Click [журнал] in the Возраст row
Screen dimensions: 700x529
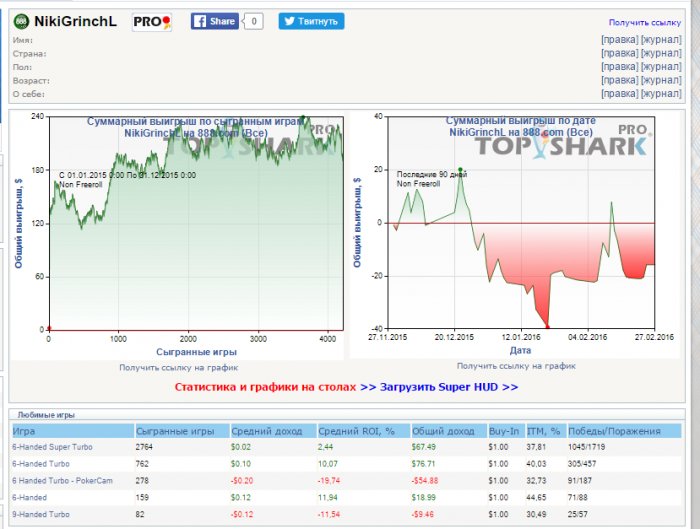661,80
